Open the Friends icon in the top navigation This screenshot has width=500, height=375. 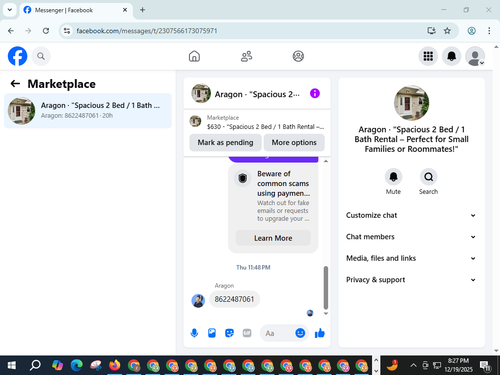[246, 56]
